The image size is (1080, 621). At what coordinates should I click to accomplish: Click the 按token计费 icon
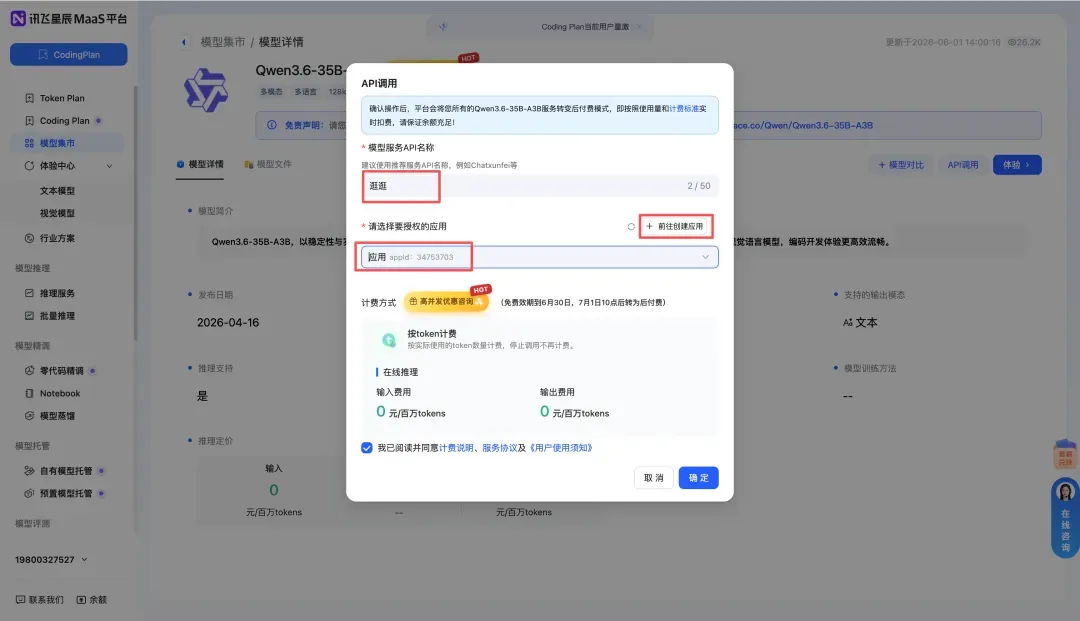click(x=389, y=339)
